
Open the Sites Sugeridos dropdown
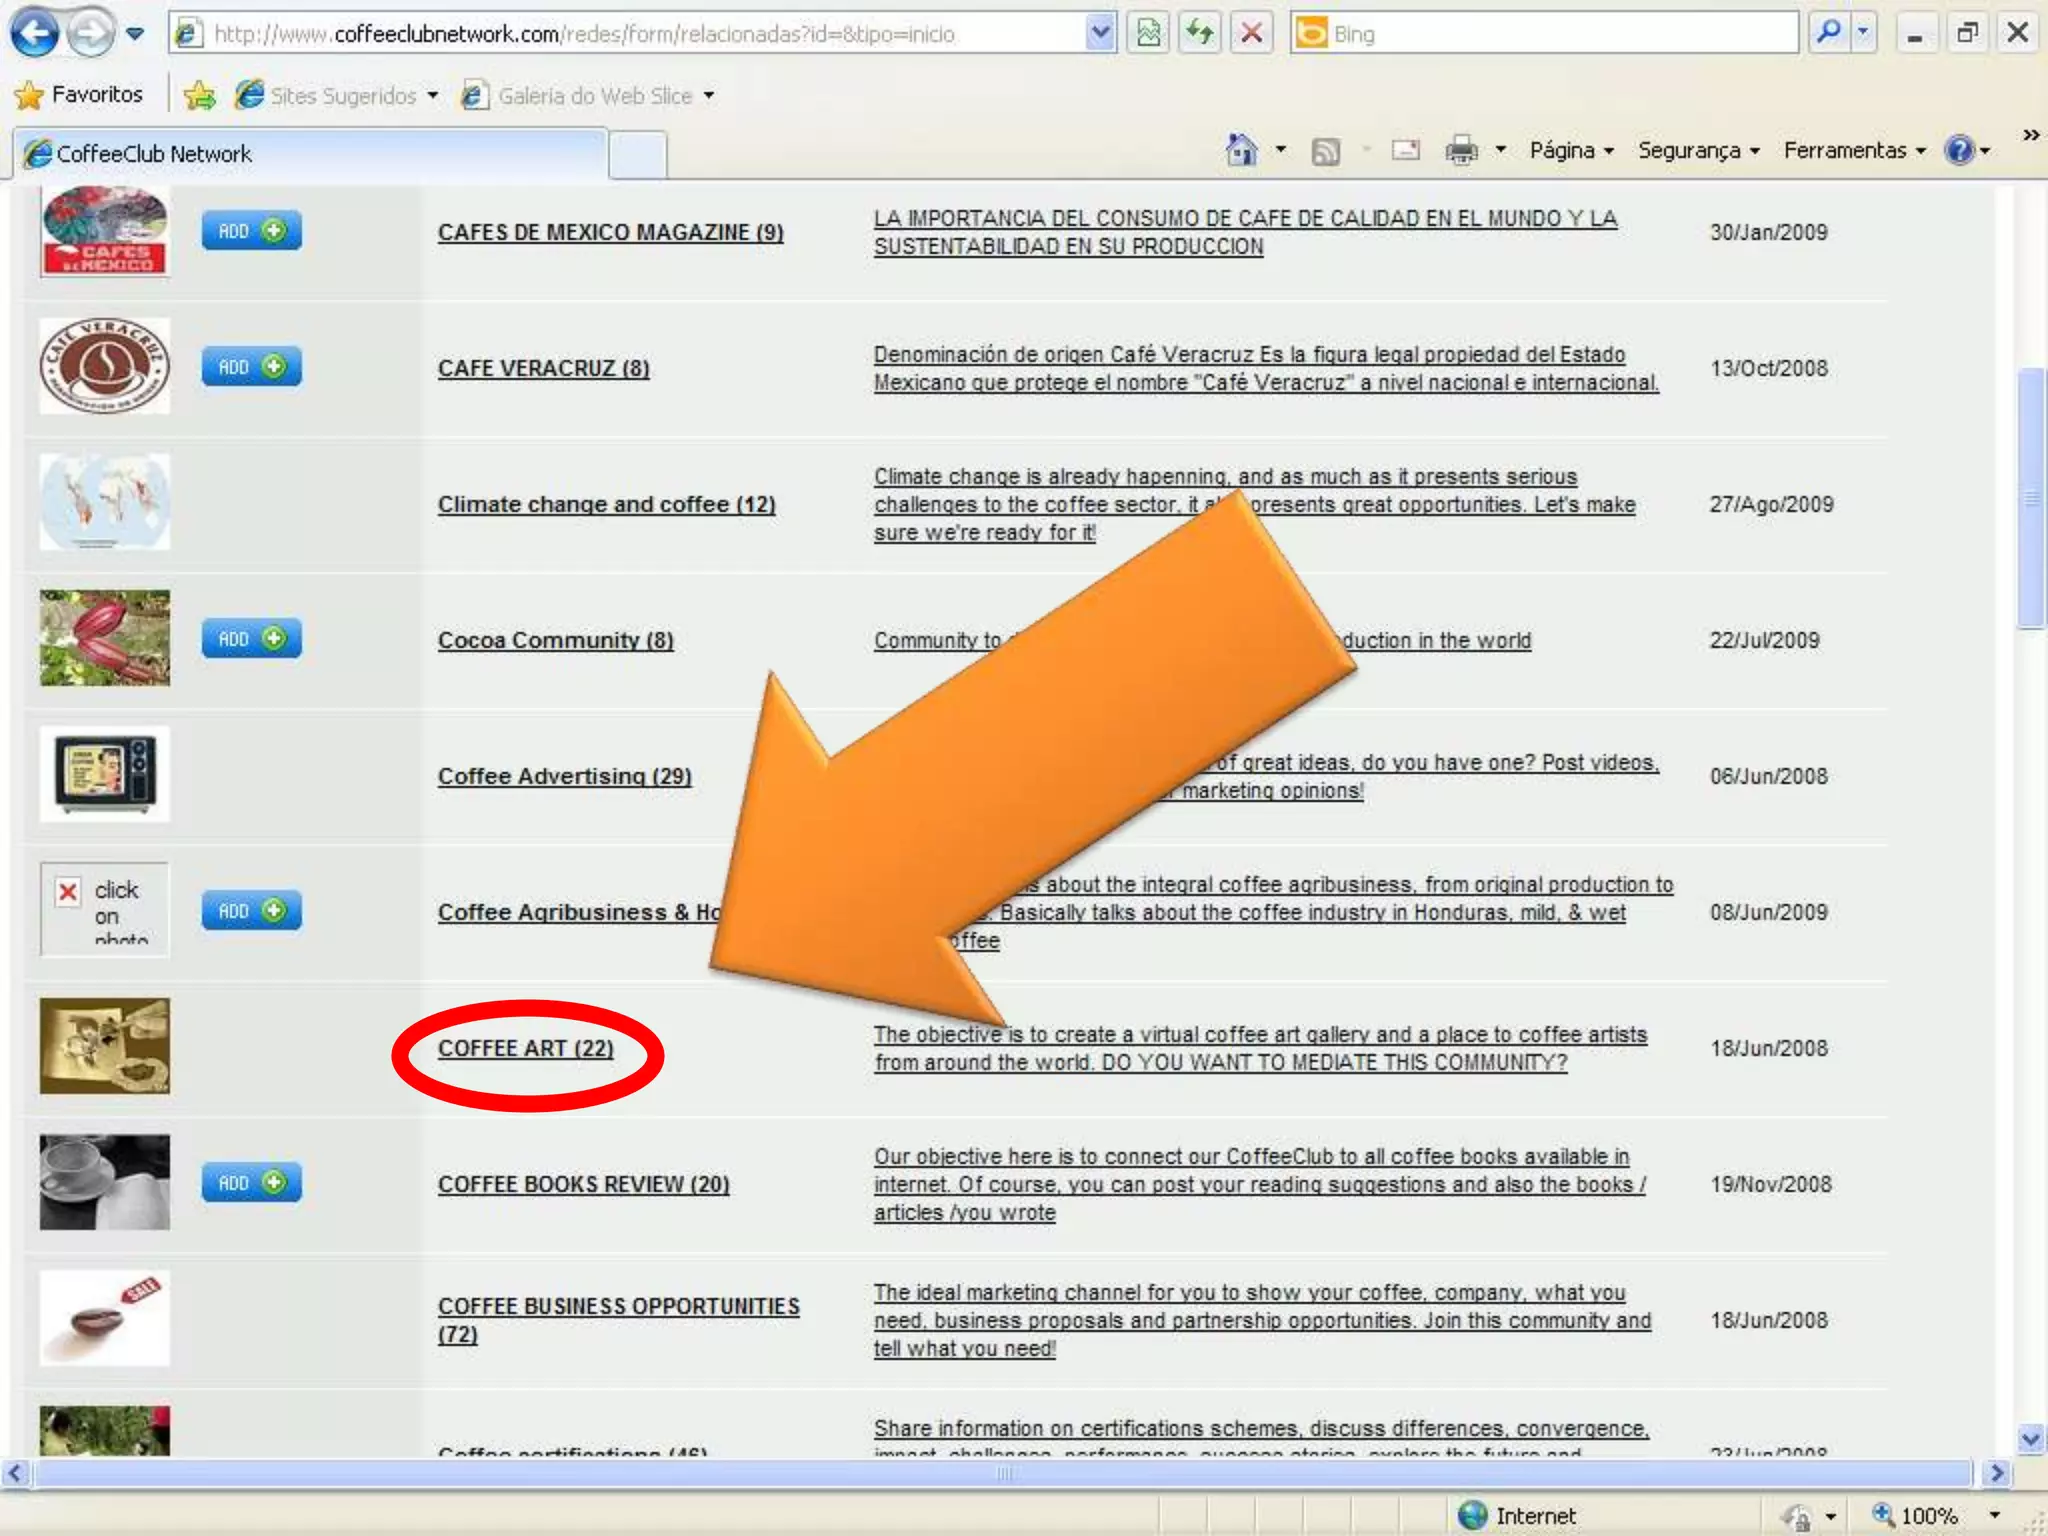pyautogui.click(x=433, y=96)
